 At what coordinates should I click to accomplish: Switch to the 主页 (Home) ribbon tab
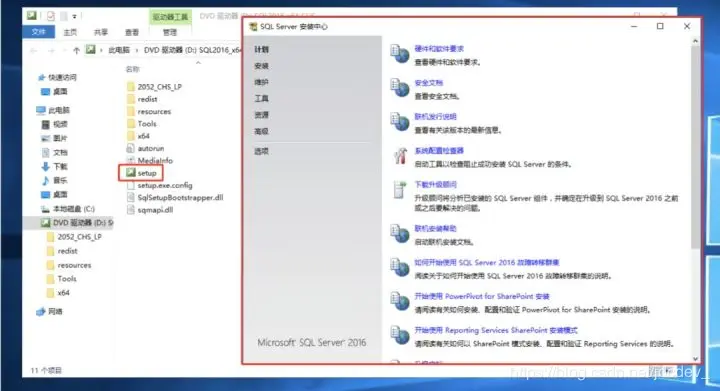pyautogui.click(x=70, y=32)
